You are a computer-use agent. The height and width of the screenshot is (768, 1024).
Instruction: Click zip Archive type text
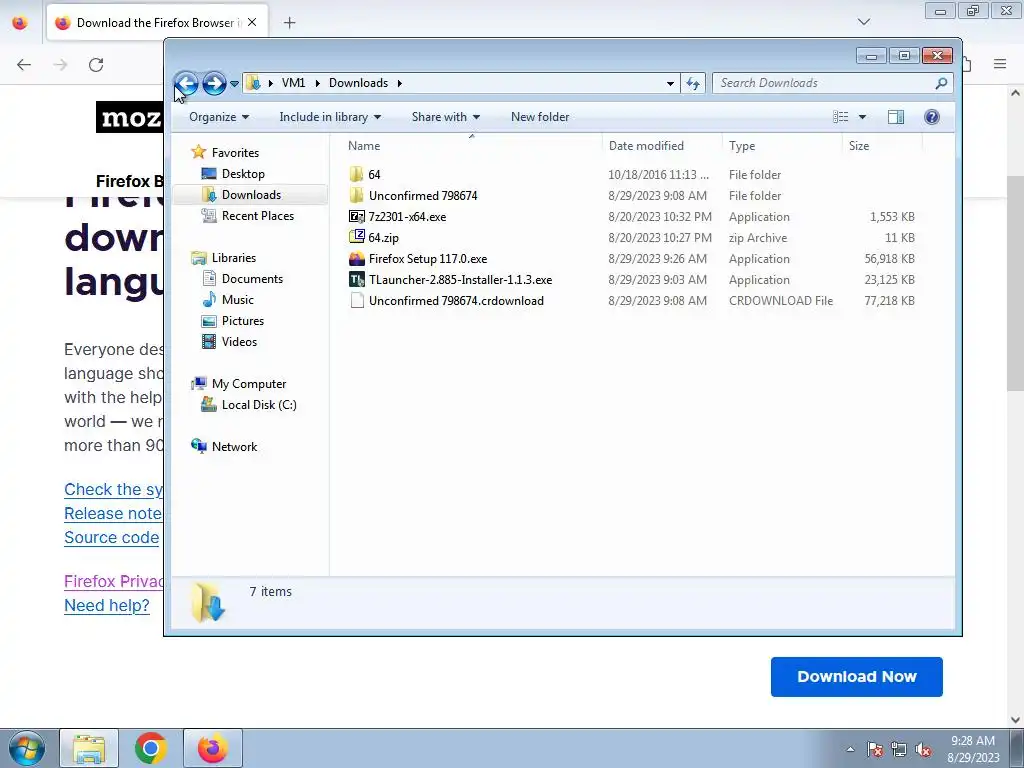point(758,238)
